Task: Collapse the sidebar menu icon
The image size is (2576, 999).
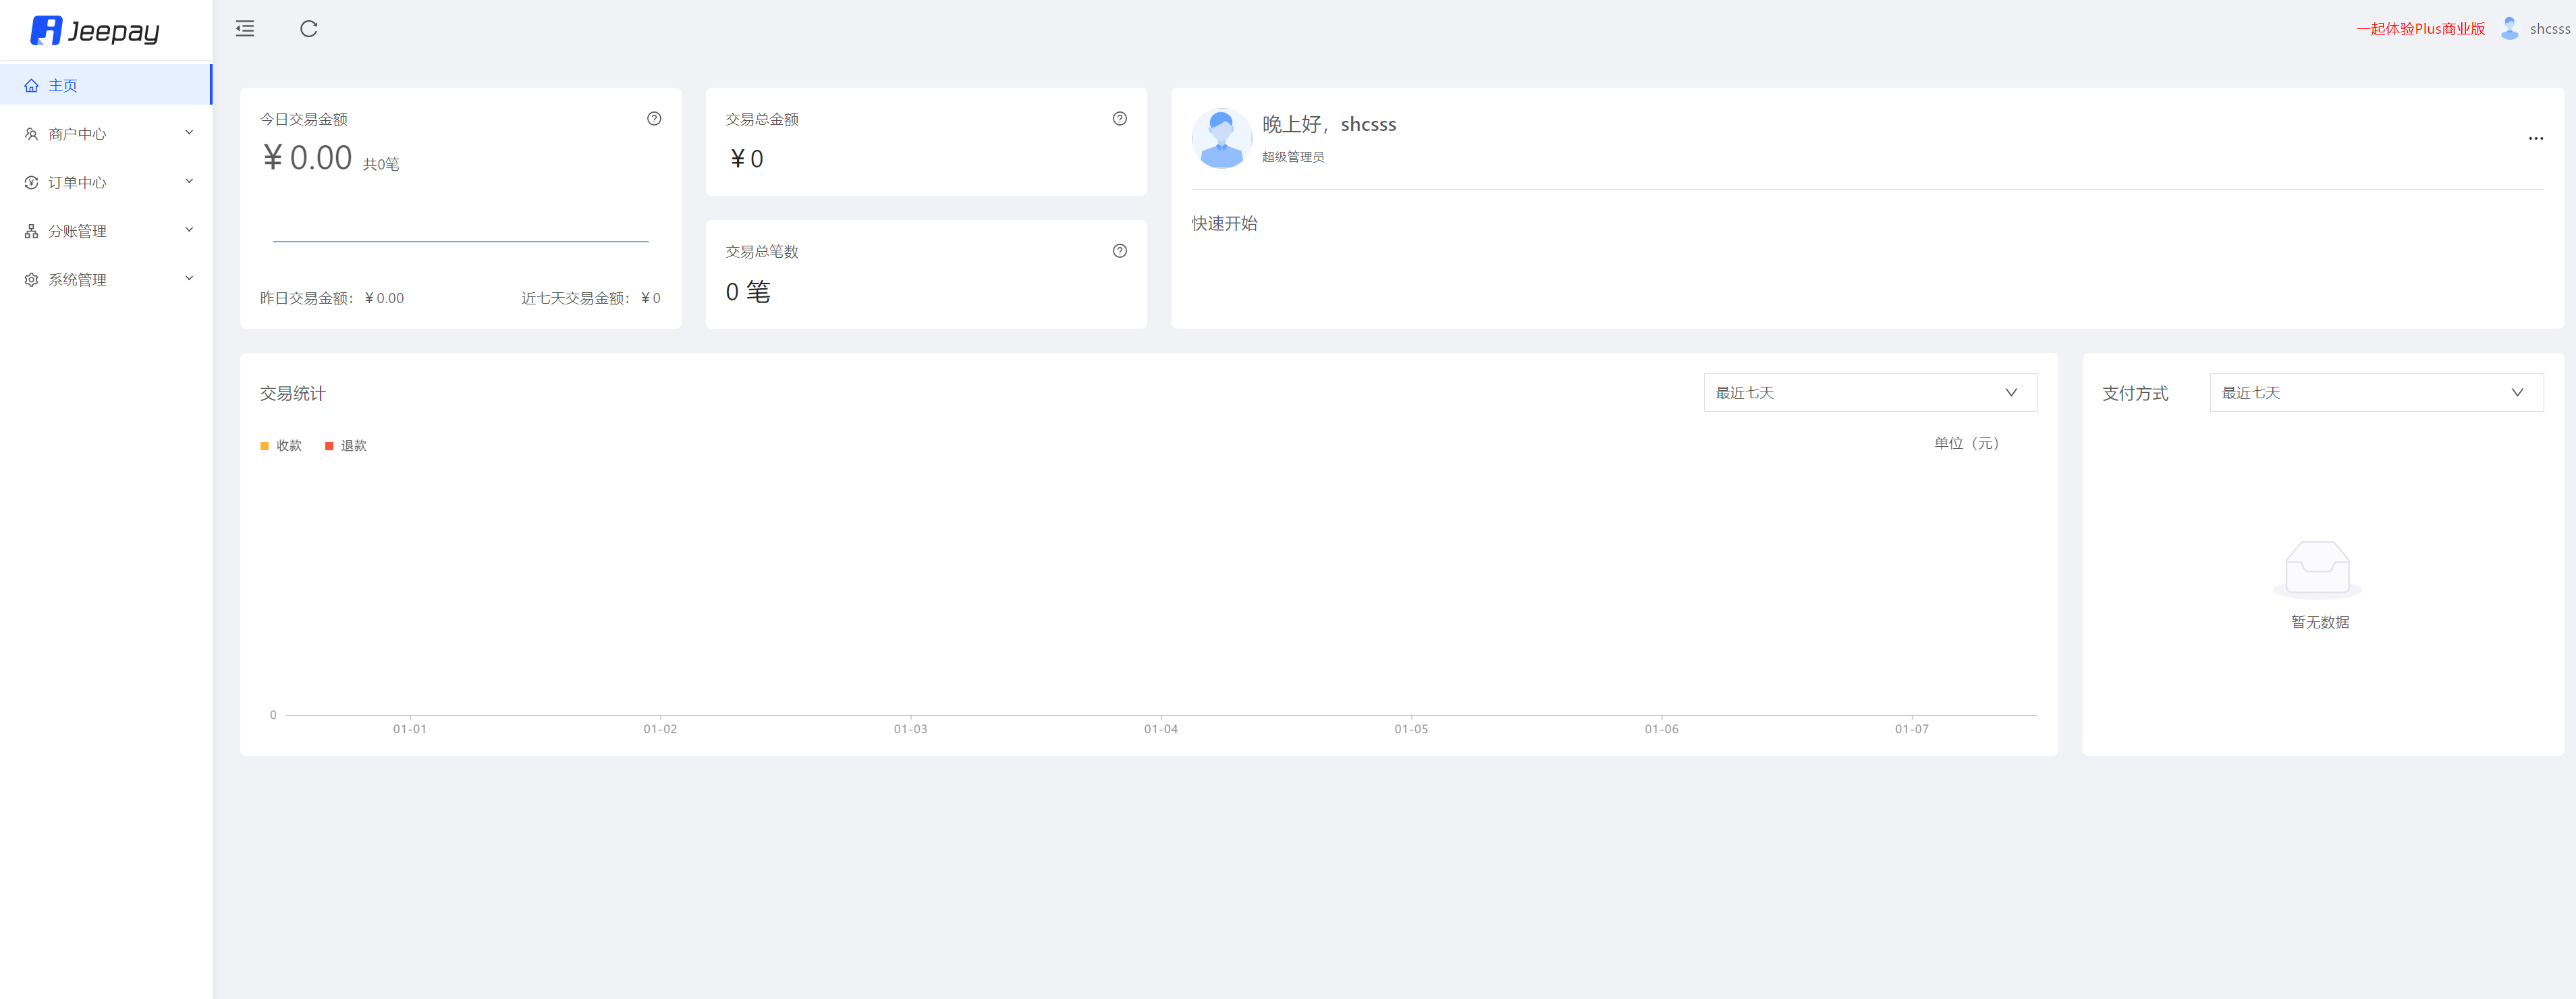Action: tap(245, 29)
